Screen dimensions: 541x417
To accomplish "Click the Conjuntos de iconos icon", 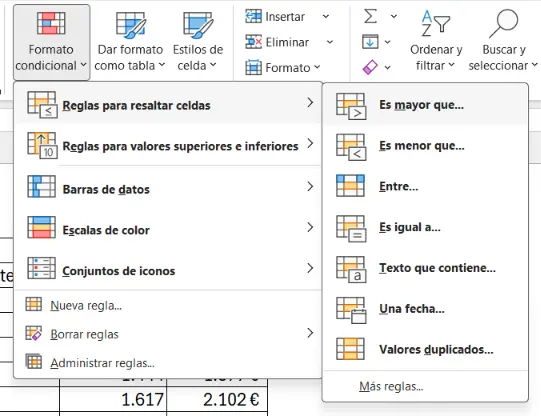I will 41,268.
